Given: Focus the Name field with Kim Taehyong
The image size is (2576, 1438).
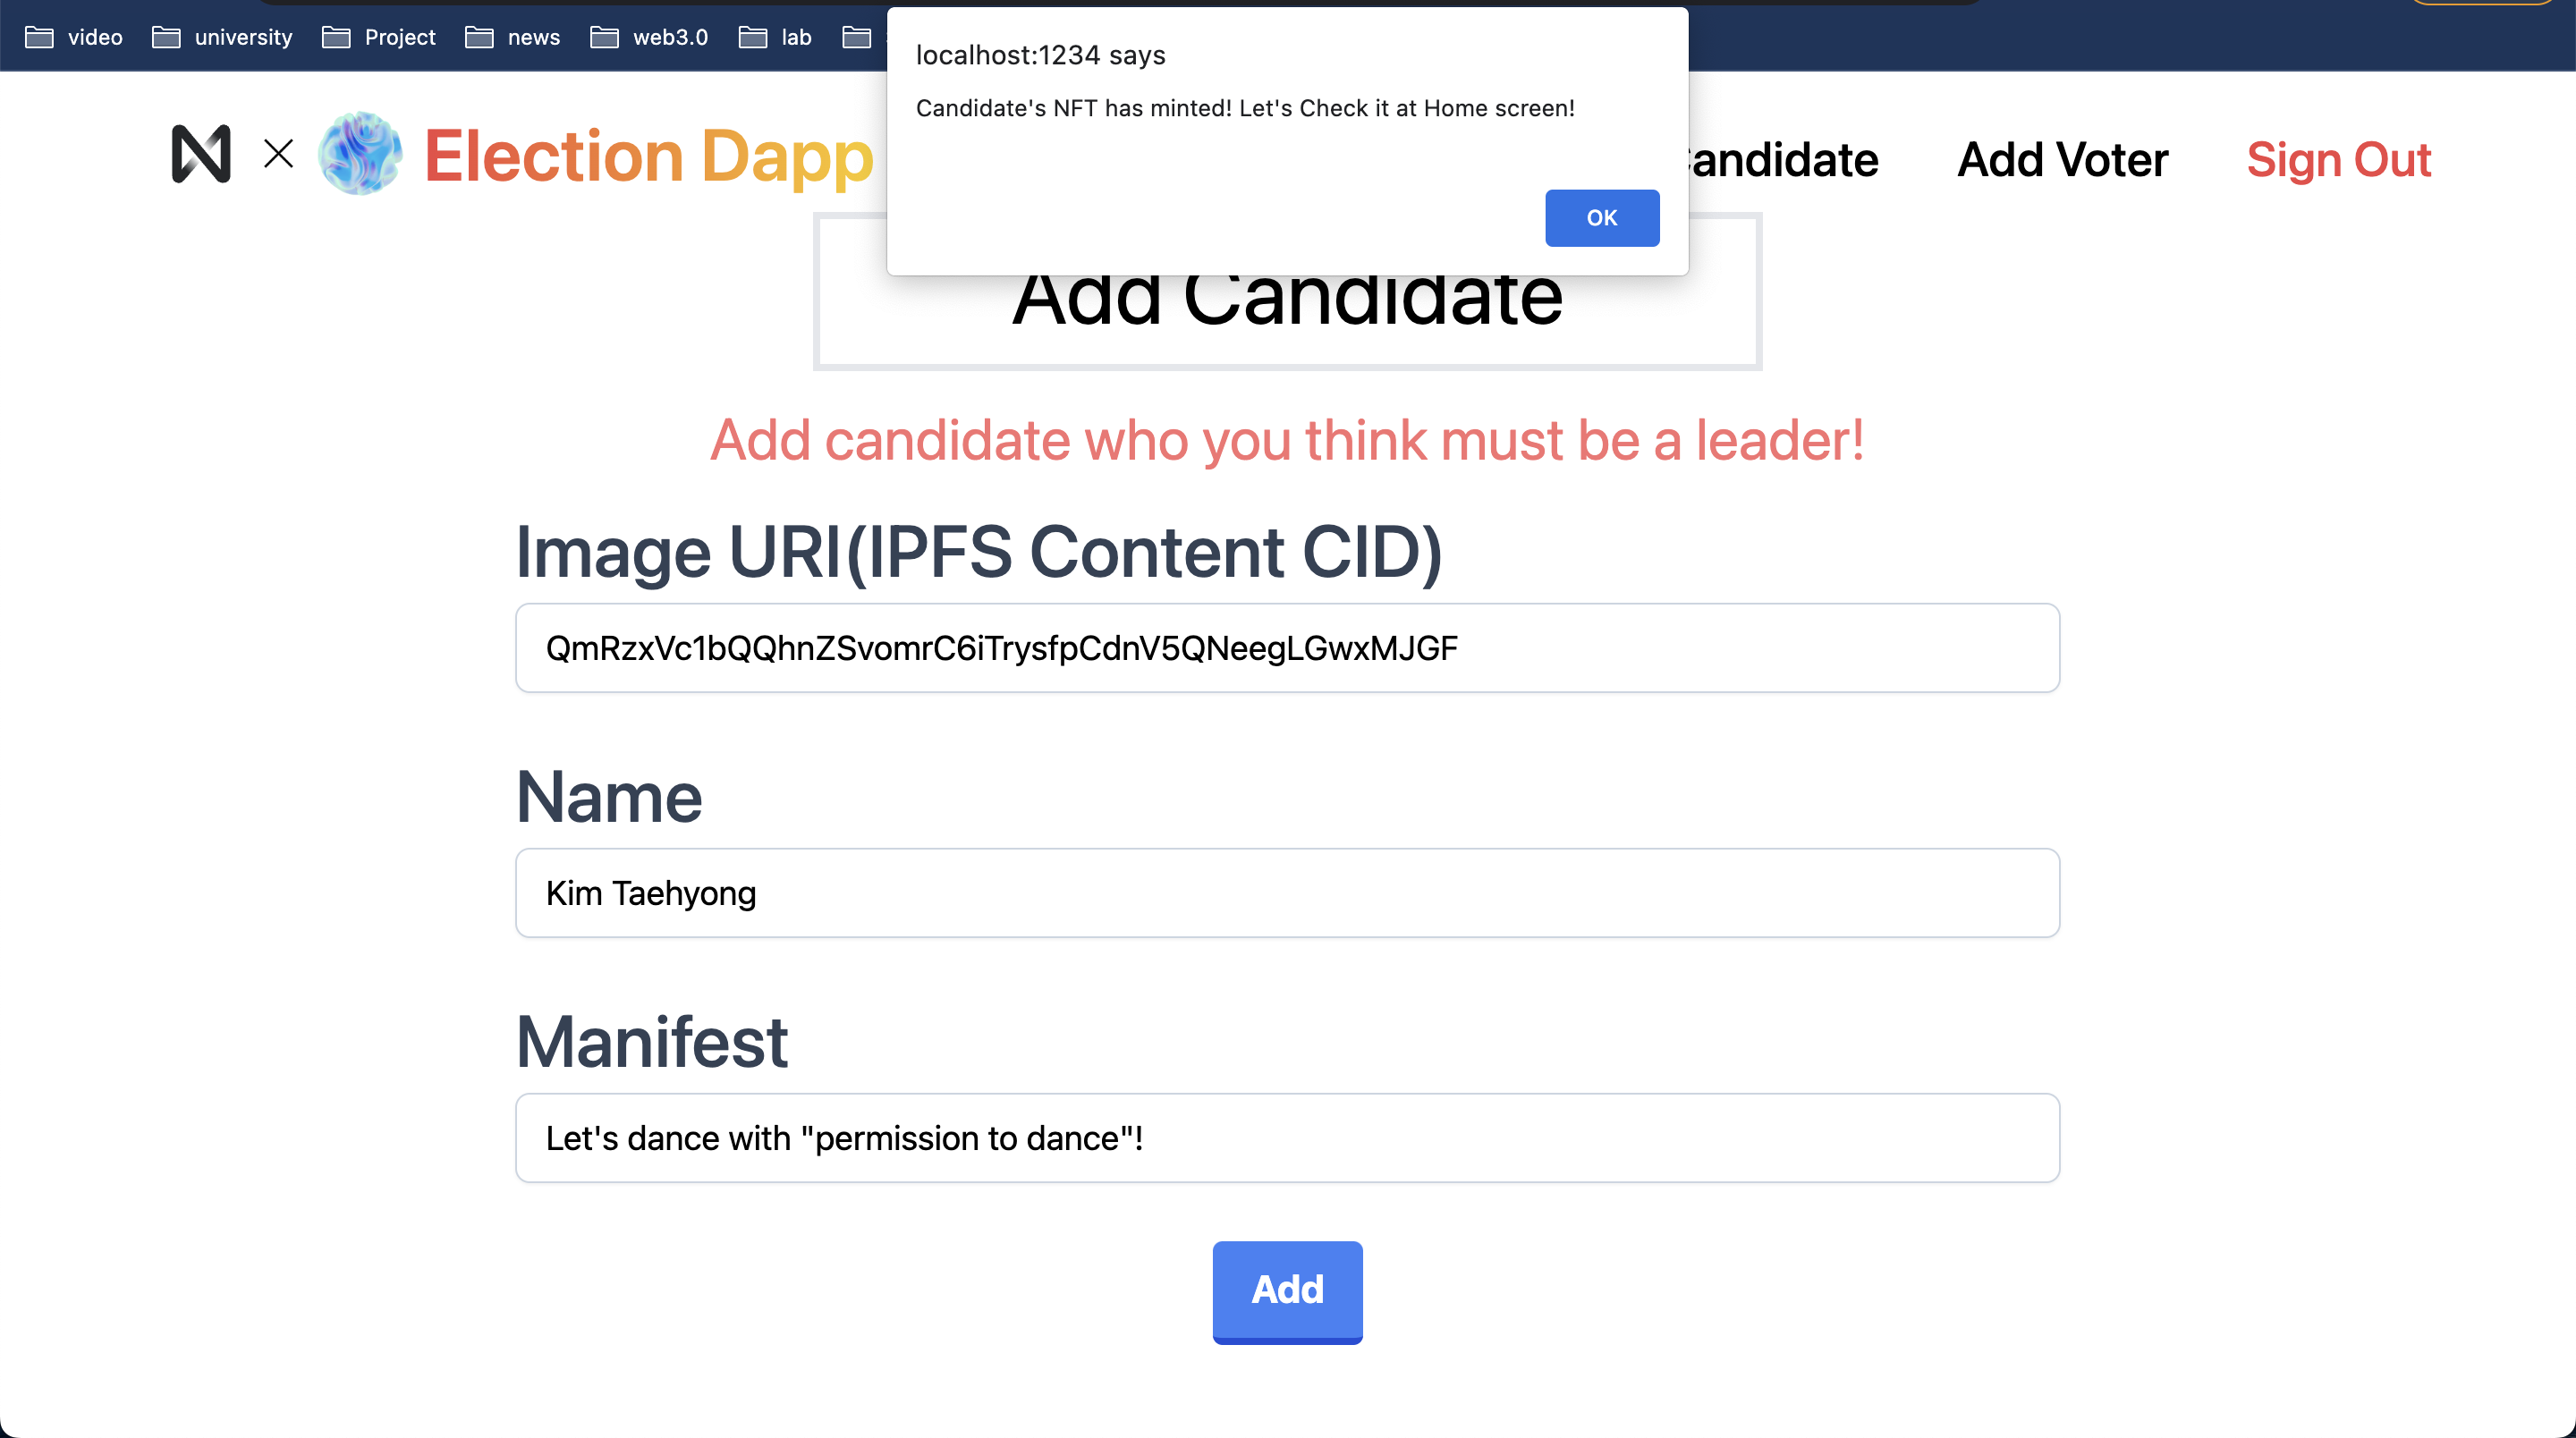Looking at the screenshot, I should pyautogui.click(x=1287, y=893).
